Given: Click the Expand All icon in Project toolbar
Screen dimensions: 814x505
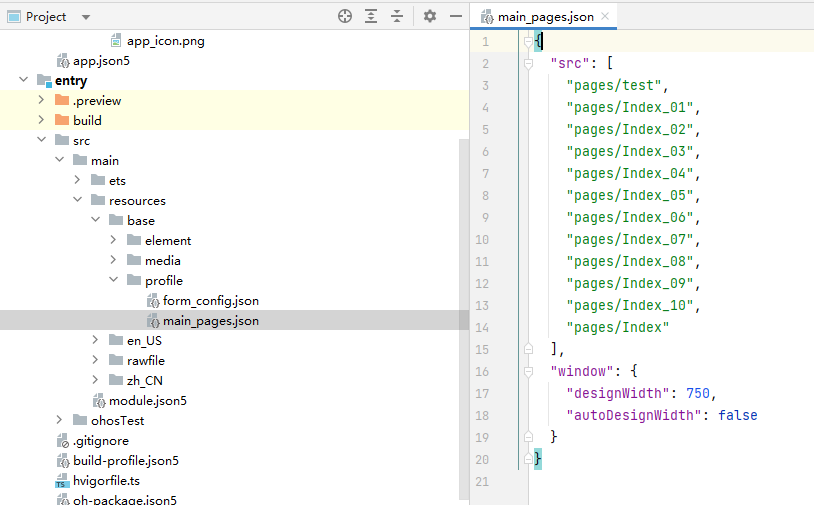Looking at the screenshot, I should [x=371, y=17].
